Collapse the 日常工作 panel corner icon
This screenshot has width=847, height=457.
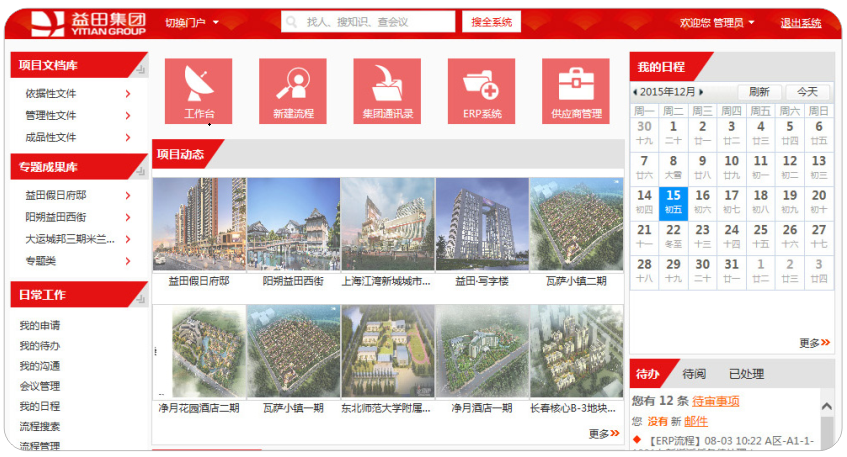[x=140, y=299]
